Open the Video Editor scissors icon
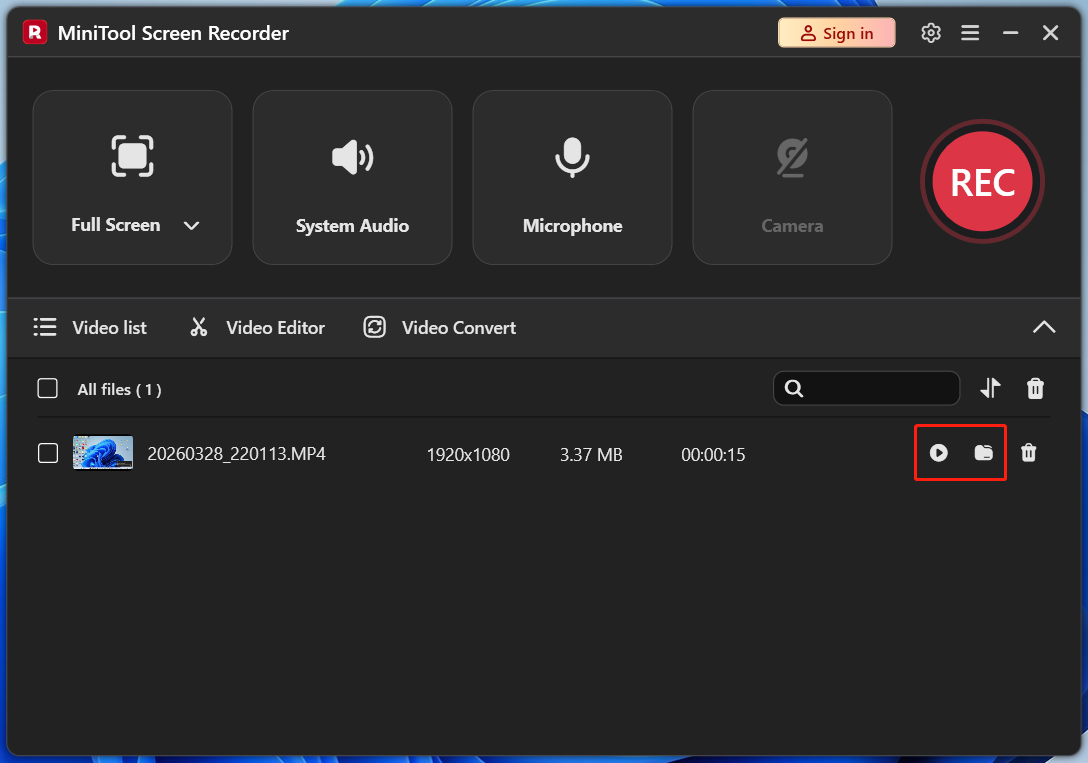This screenshot has height=763, width=1088. click(x=199, y=327)
